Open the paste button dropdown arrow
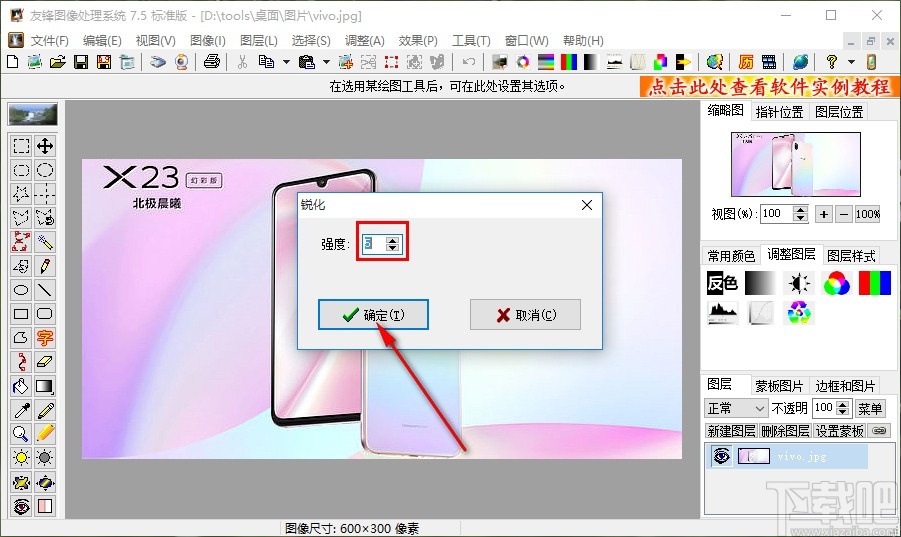Viewport: 901px width, 537px height. click(x=326, y=61)
